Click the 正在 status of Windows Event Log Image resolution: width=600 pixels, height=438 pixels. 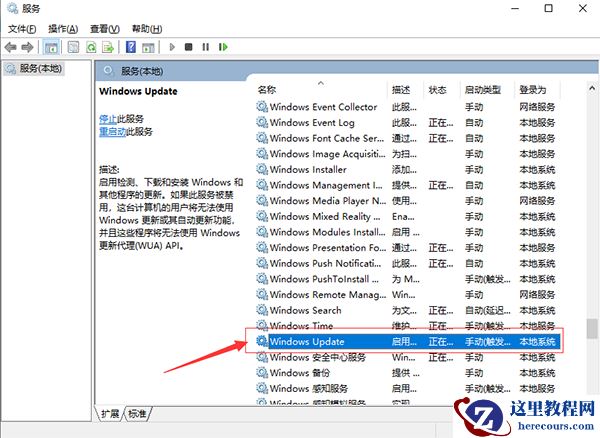pos(441,123)
